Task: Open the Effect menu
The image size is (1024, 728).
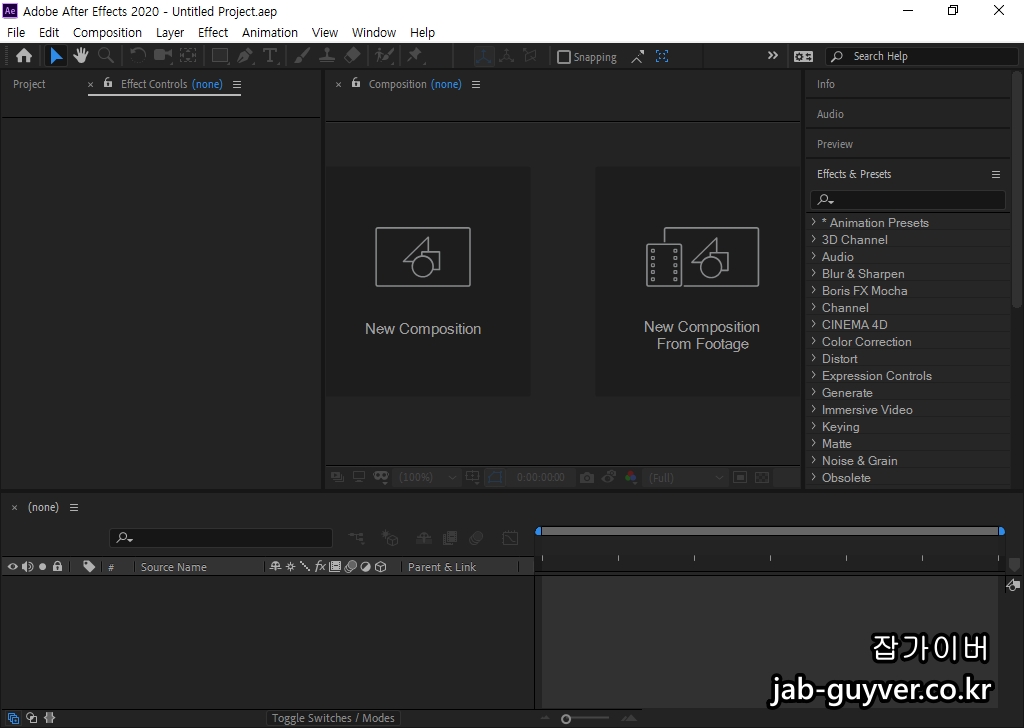Action: coord(213,33)
